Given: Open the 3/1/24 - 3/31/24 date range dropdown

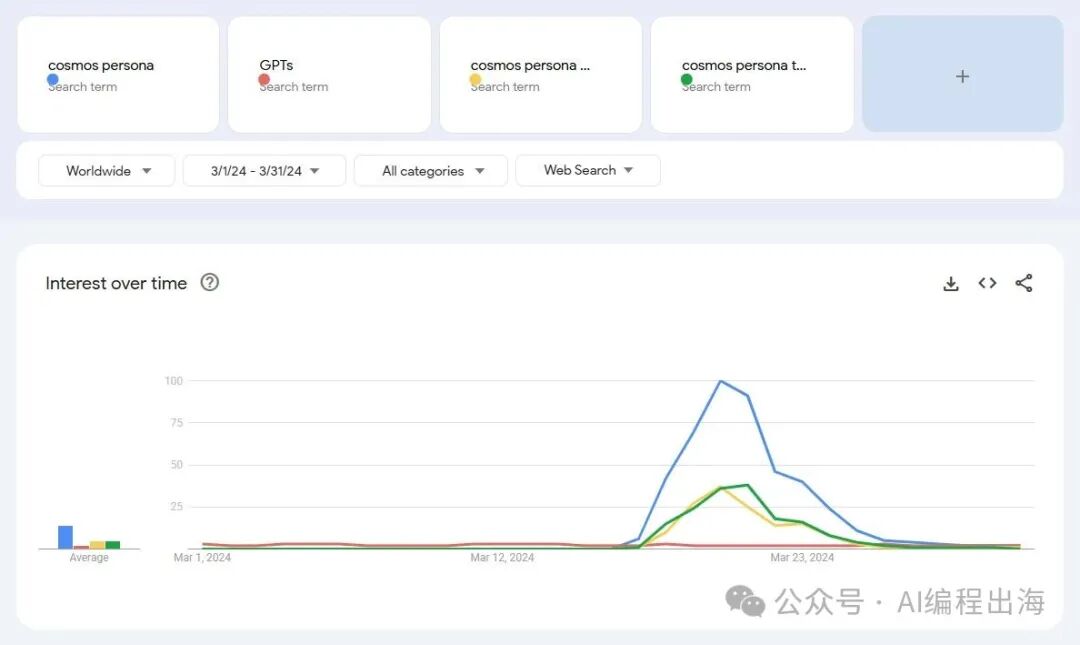Looking at the screenshot, I should tap(264, 171).
